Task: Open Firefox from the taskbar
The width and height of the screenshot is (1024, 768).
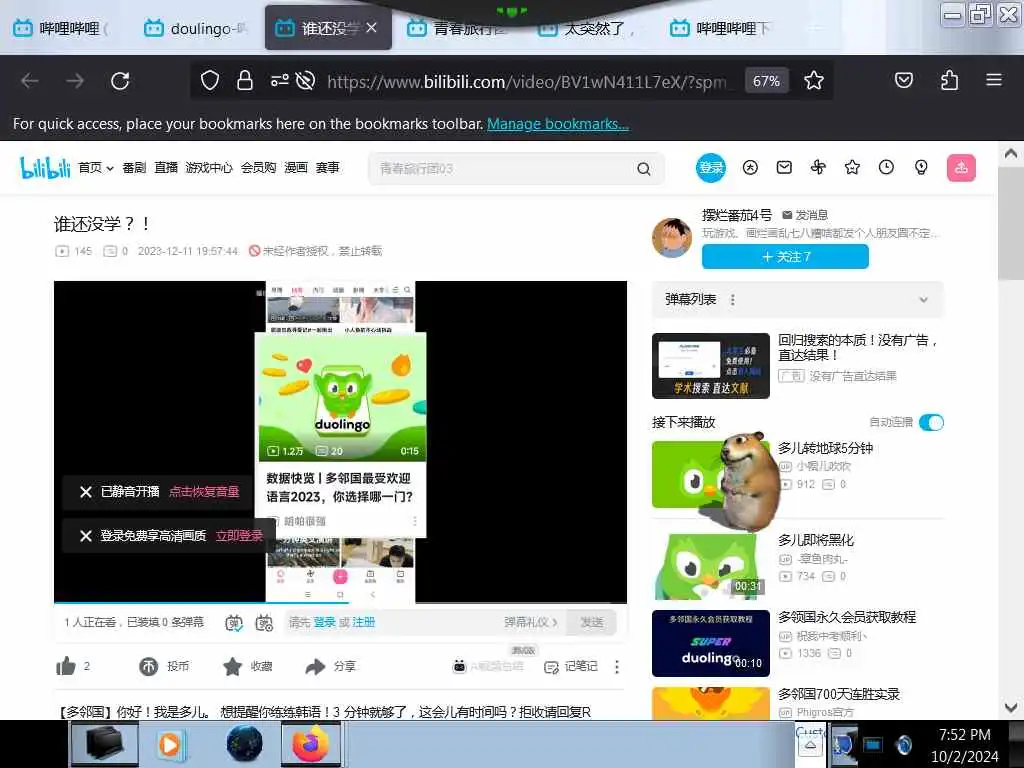Action: click(x=311, y=744)
